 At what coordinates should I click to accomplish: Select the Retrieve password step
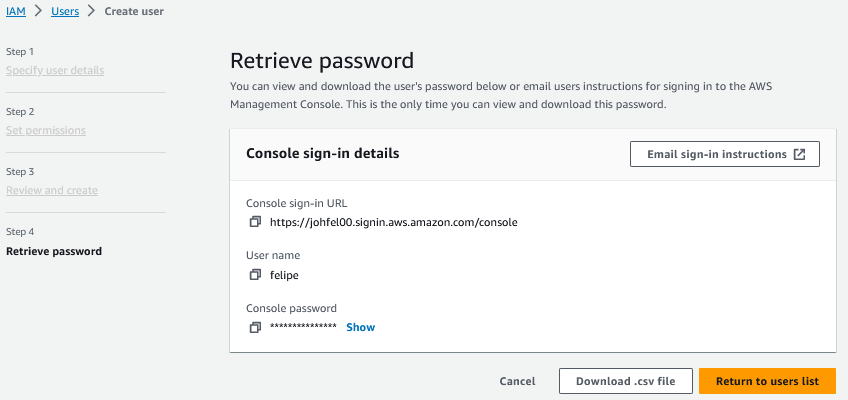(54, 251)
